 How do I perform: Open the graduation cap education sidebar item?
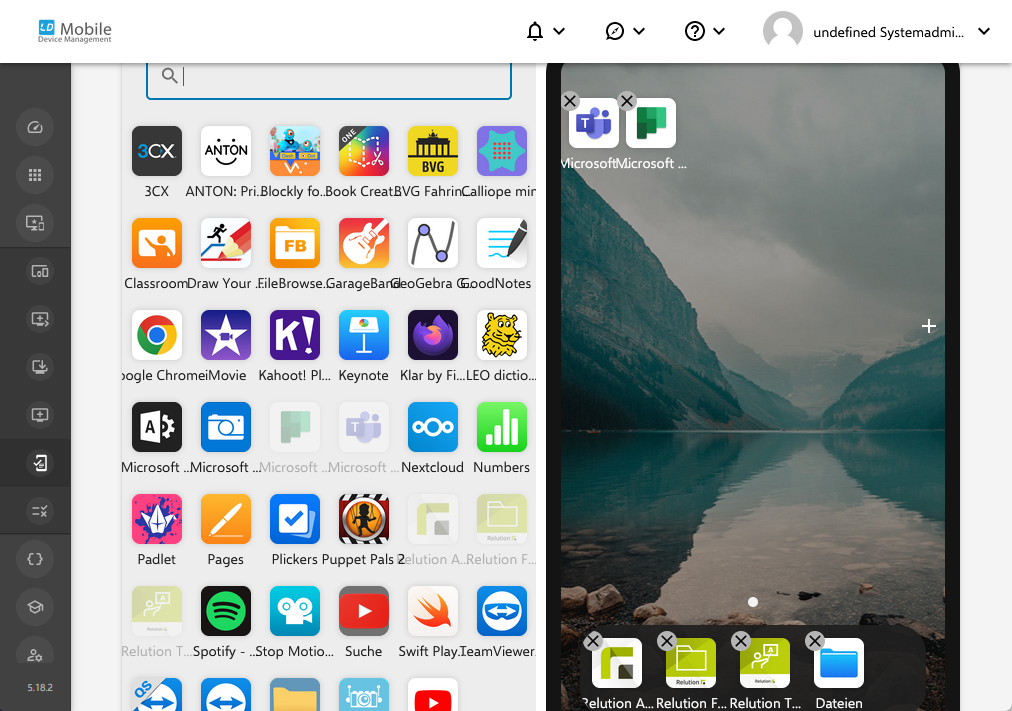[35, 606]
